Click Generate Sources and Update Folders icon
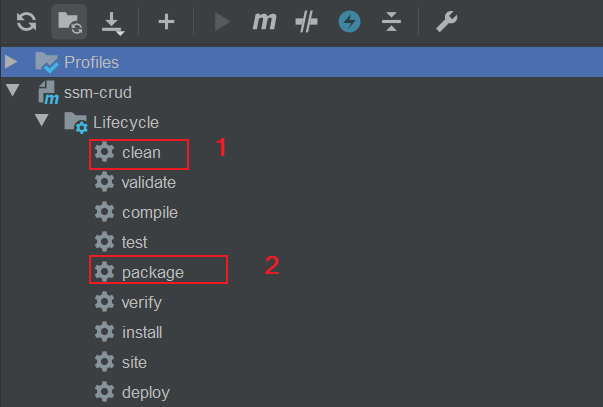 click(69, 22)
